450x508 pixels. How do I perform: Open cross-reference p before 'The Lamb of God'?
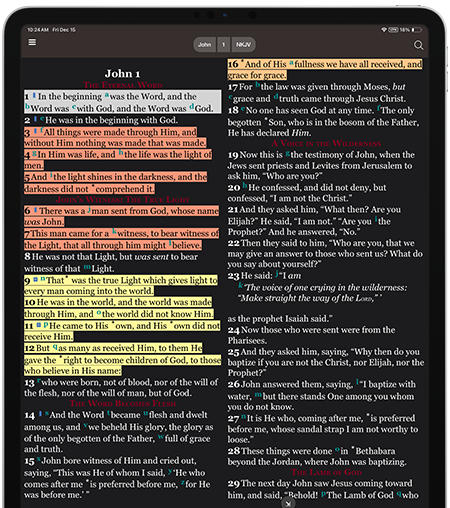click(x=323, y=494)
